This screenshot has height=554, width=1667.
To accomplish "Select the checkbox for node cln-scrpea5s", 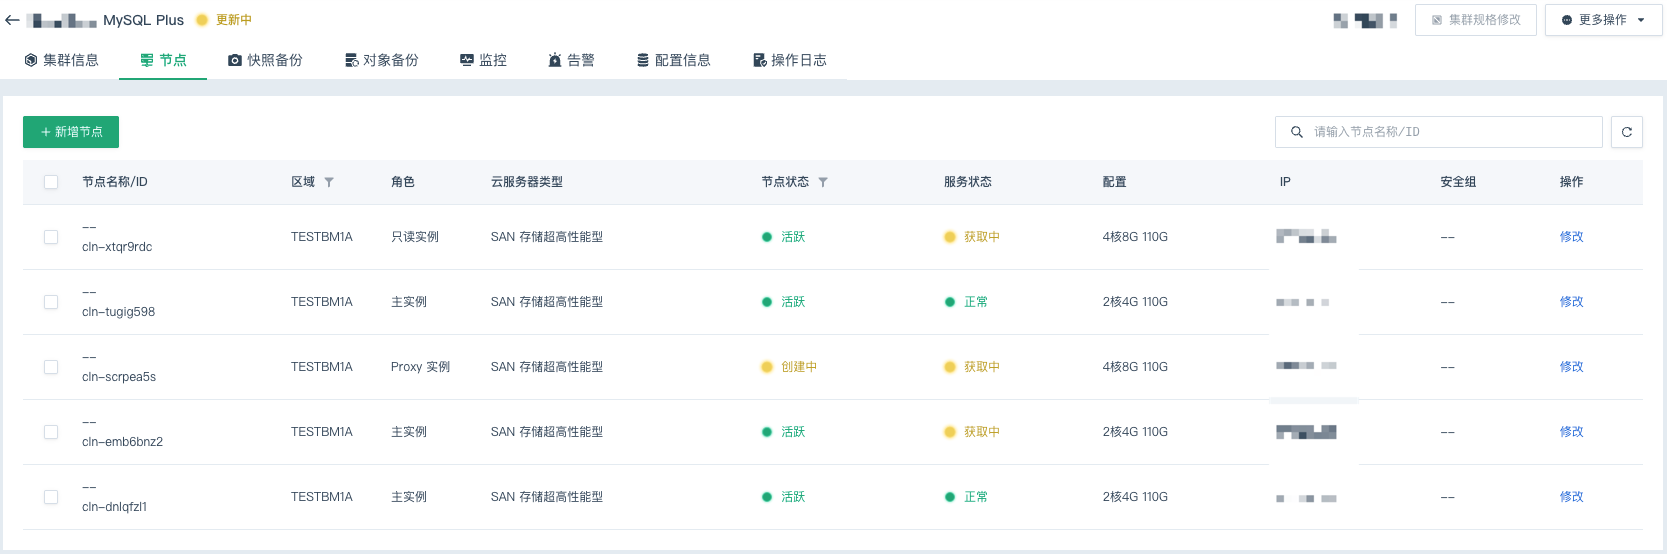I will tap(51, 367).
